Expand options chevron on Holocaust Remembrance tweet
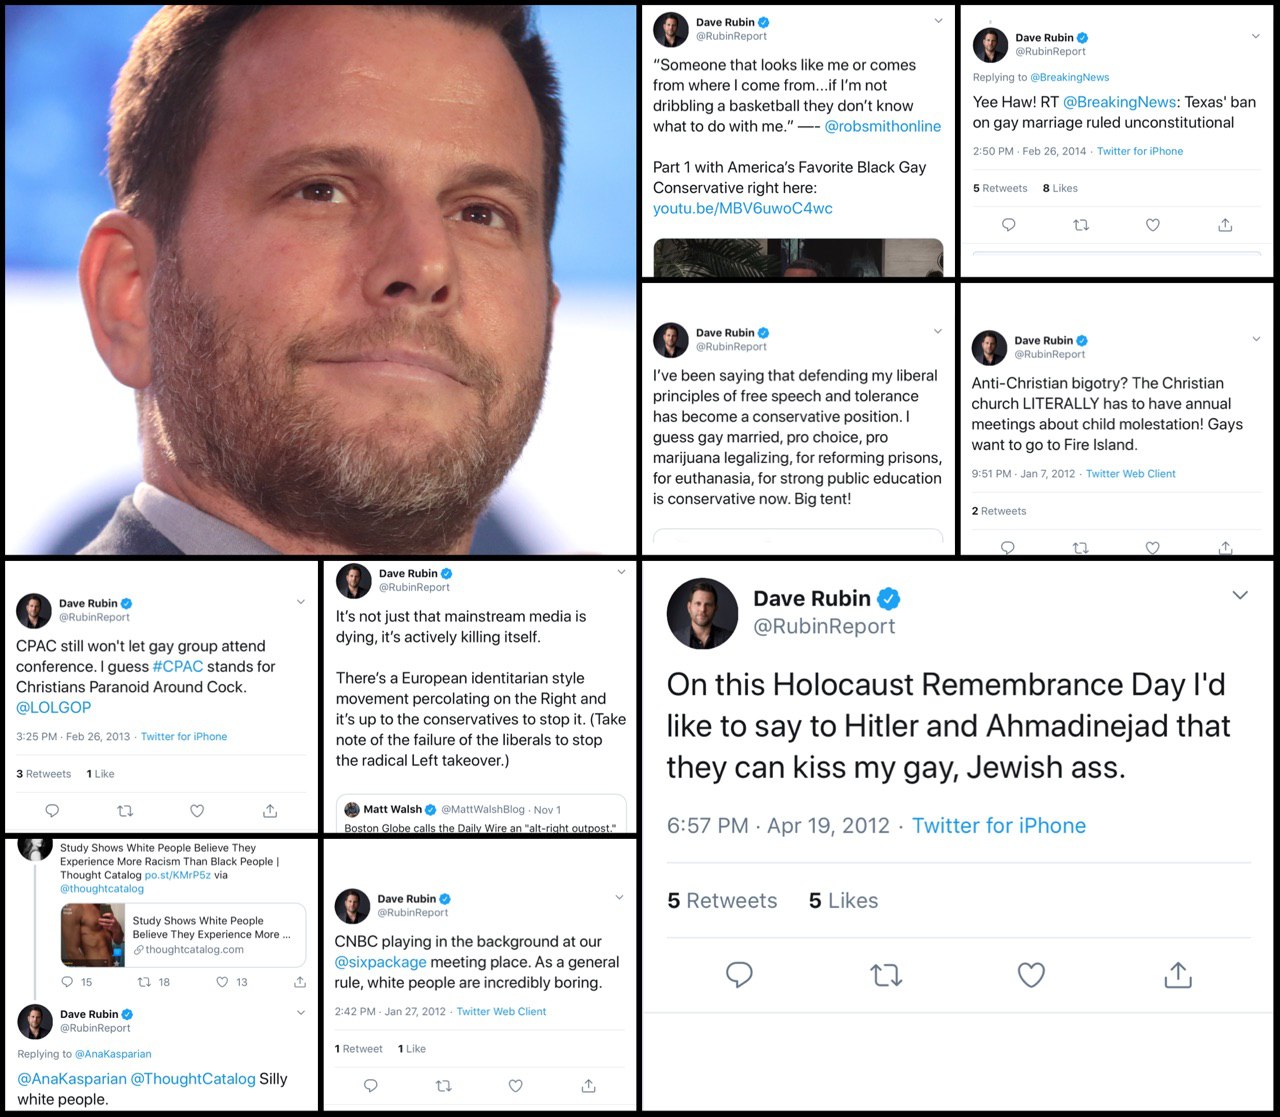The height and width of the screenshot is (1117, 1280). tap(1240, 595)
